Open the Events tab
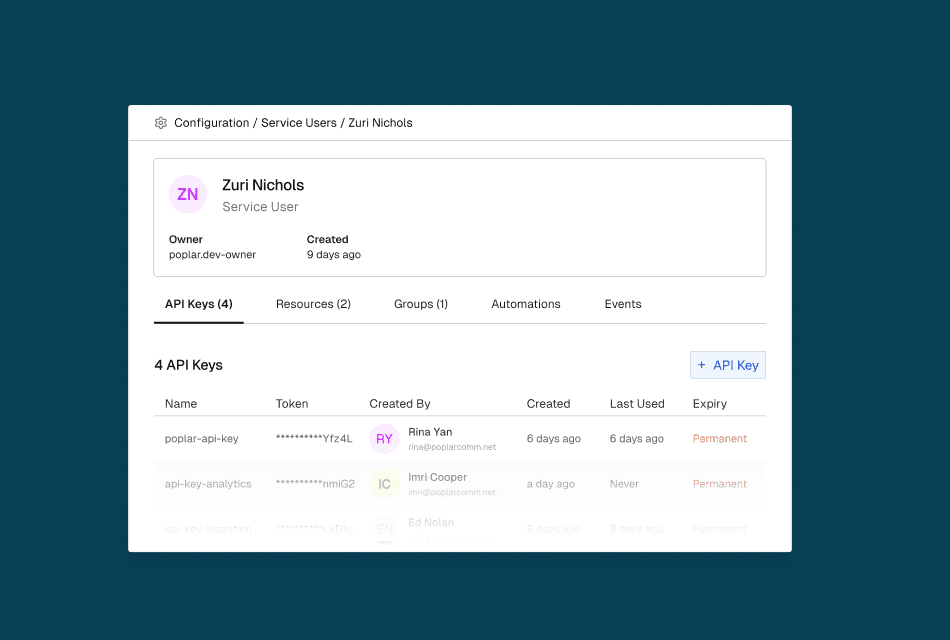Screen dimensions: 950x640 623,304
